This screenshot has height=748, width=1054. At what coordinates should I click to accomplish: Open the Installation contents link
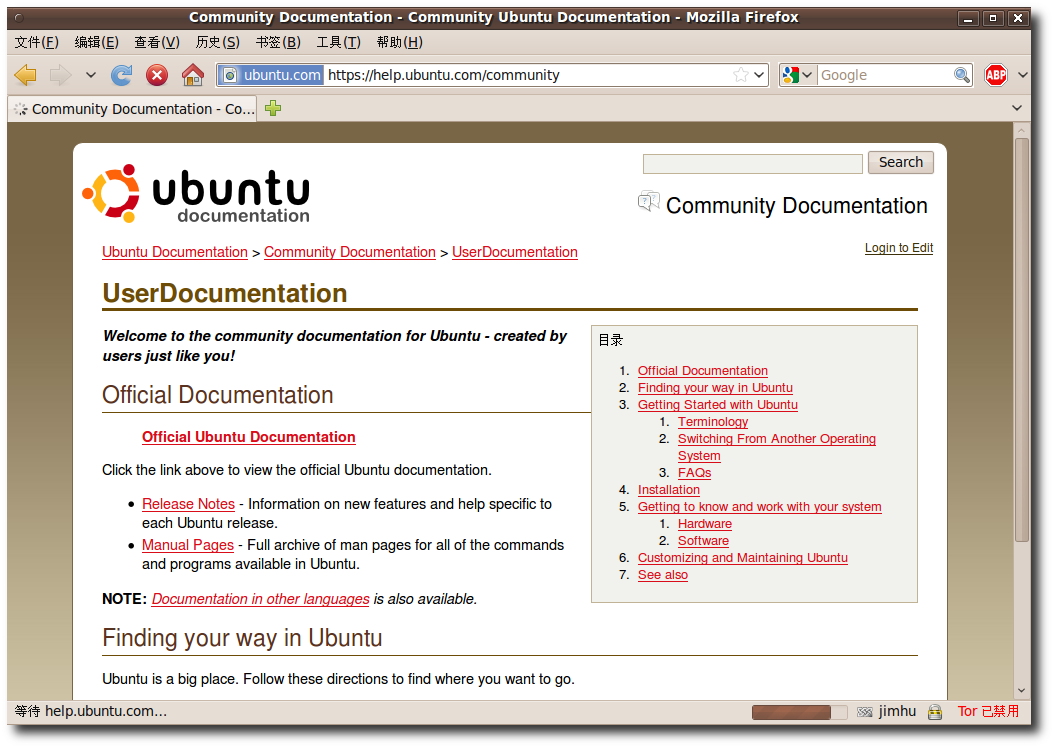(669, 490)
